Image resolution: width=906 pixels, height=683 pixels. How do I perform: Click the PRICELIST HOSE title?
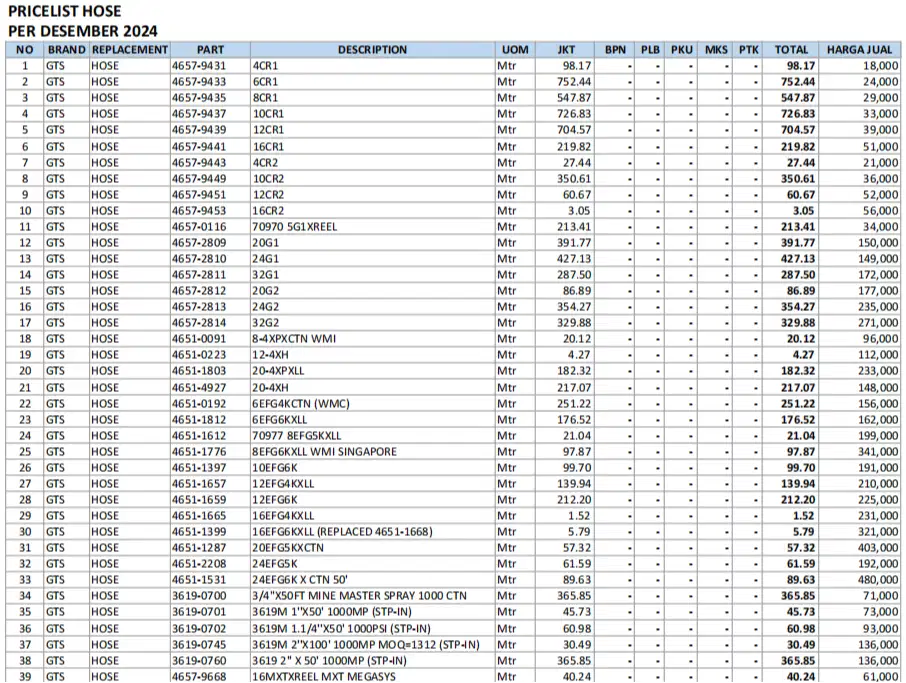[65, 12]
